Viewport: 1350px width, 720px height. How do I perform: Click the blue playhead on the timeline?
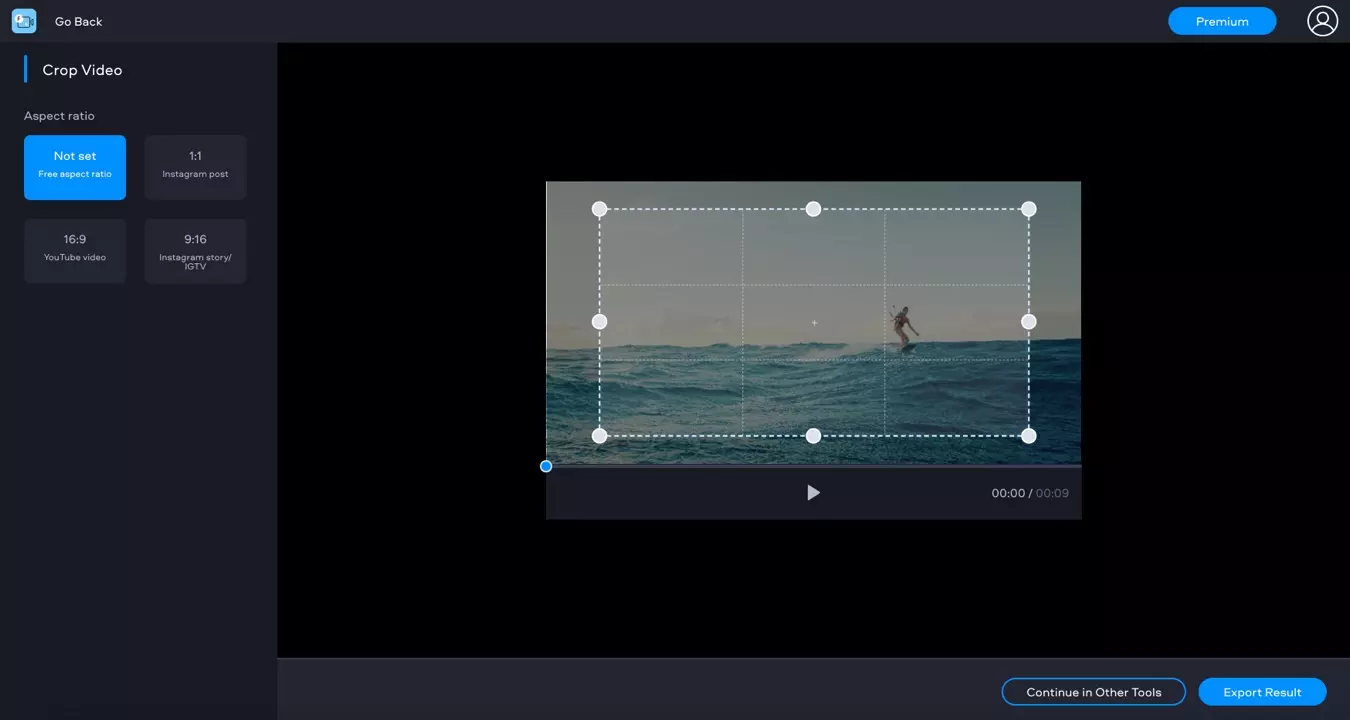[x=546, y=466]
